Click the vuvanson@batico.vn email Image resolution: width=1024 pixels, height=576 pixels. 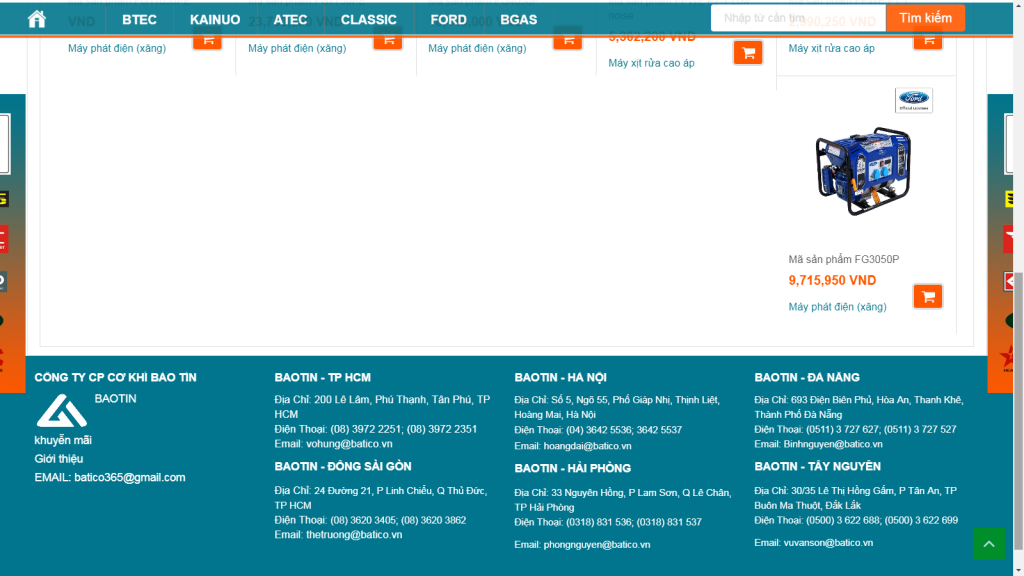coord(828,543)
